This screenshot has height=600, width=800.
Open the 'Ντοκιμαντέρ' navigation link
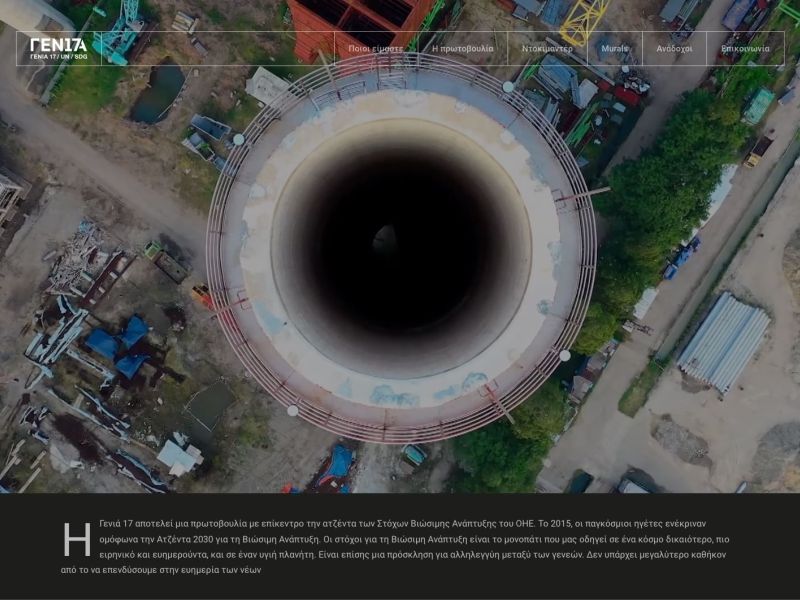(x=547, y=48)
